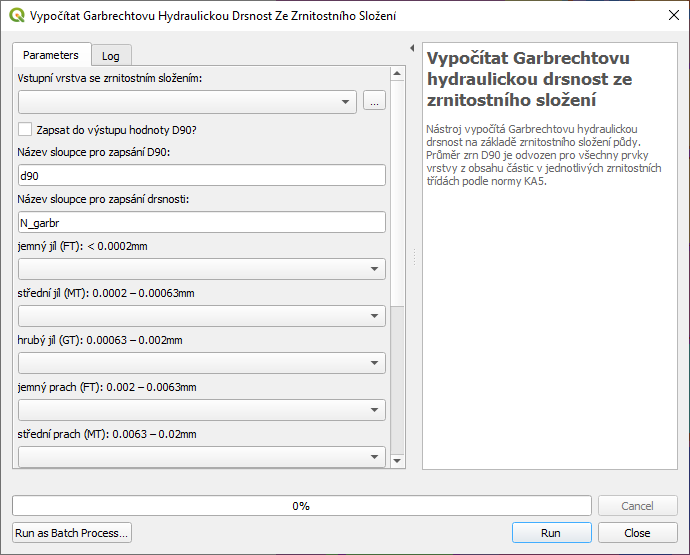
Task: Open the Log tab
Action: tap(111, 56)
